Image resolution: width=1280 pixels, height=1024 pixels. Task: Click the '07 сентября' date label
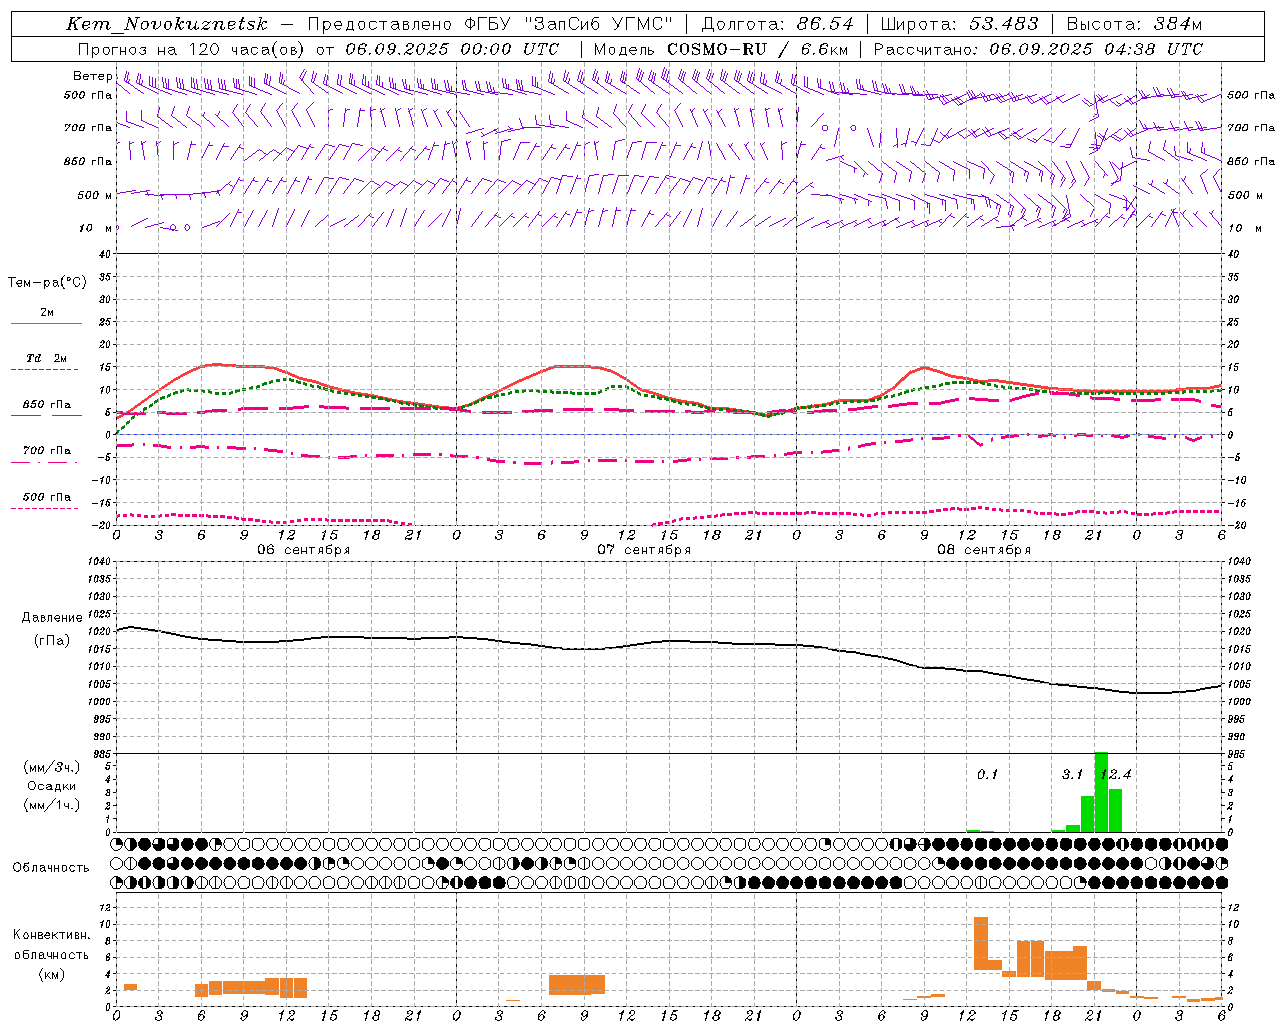(x=644, y=550)
